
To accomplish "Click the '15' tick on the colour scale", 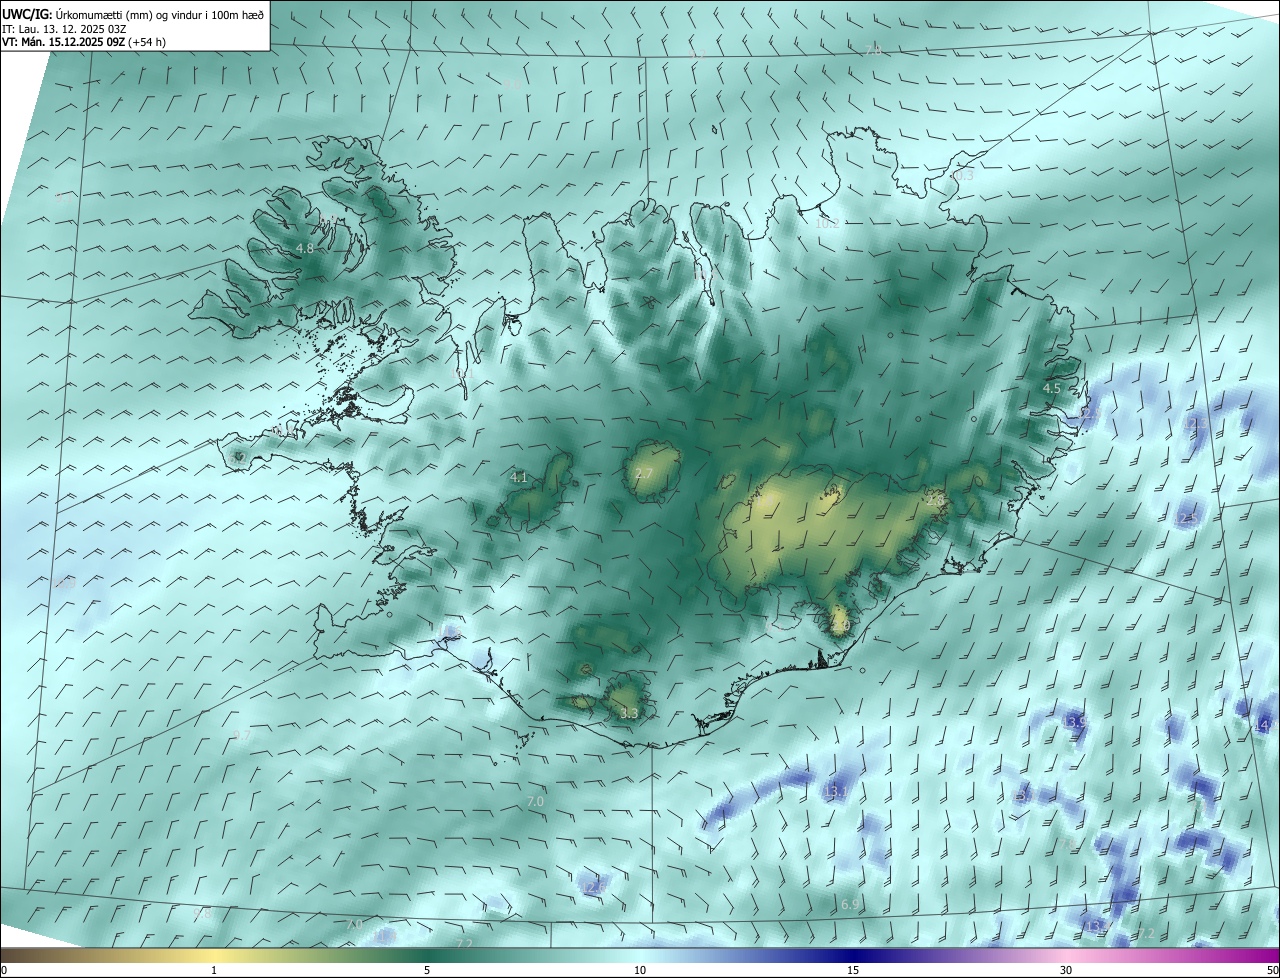I will 853,970.
